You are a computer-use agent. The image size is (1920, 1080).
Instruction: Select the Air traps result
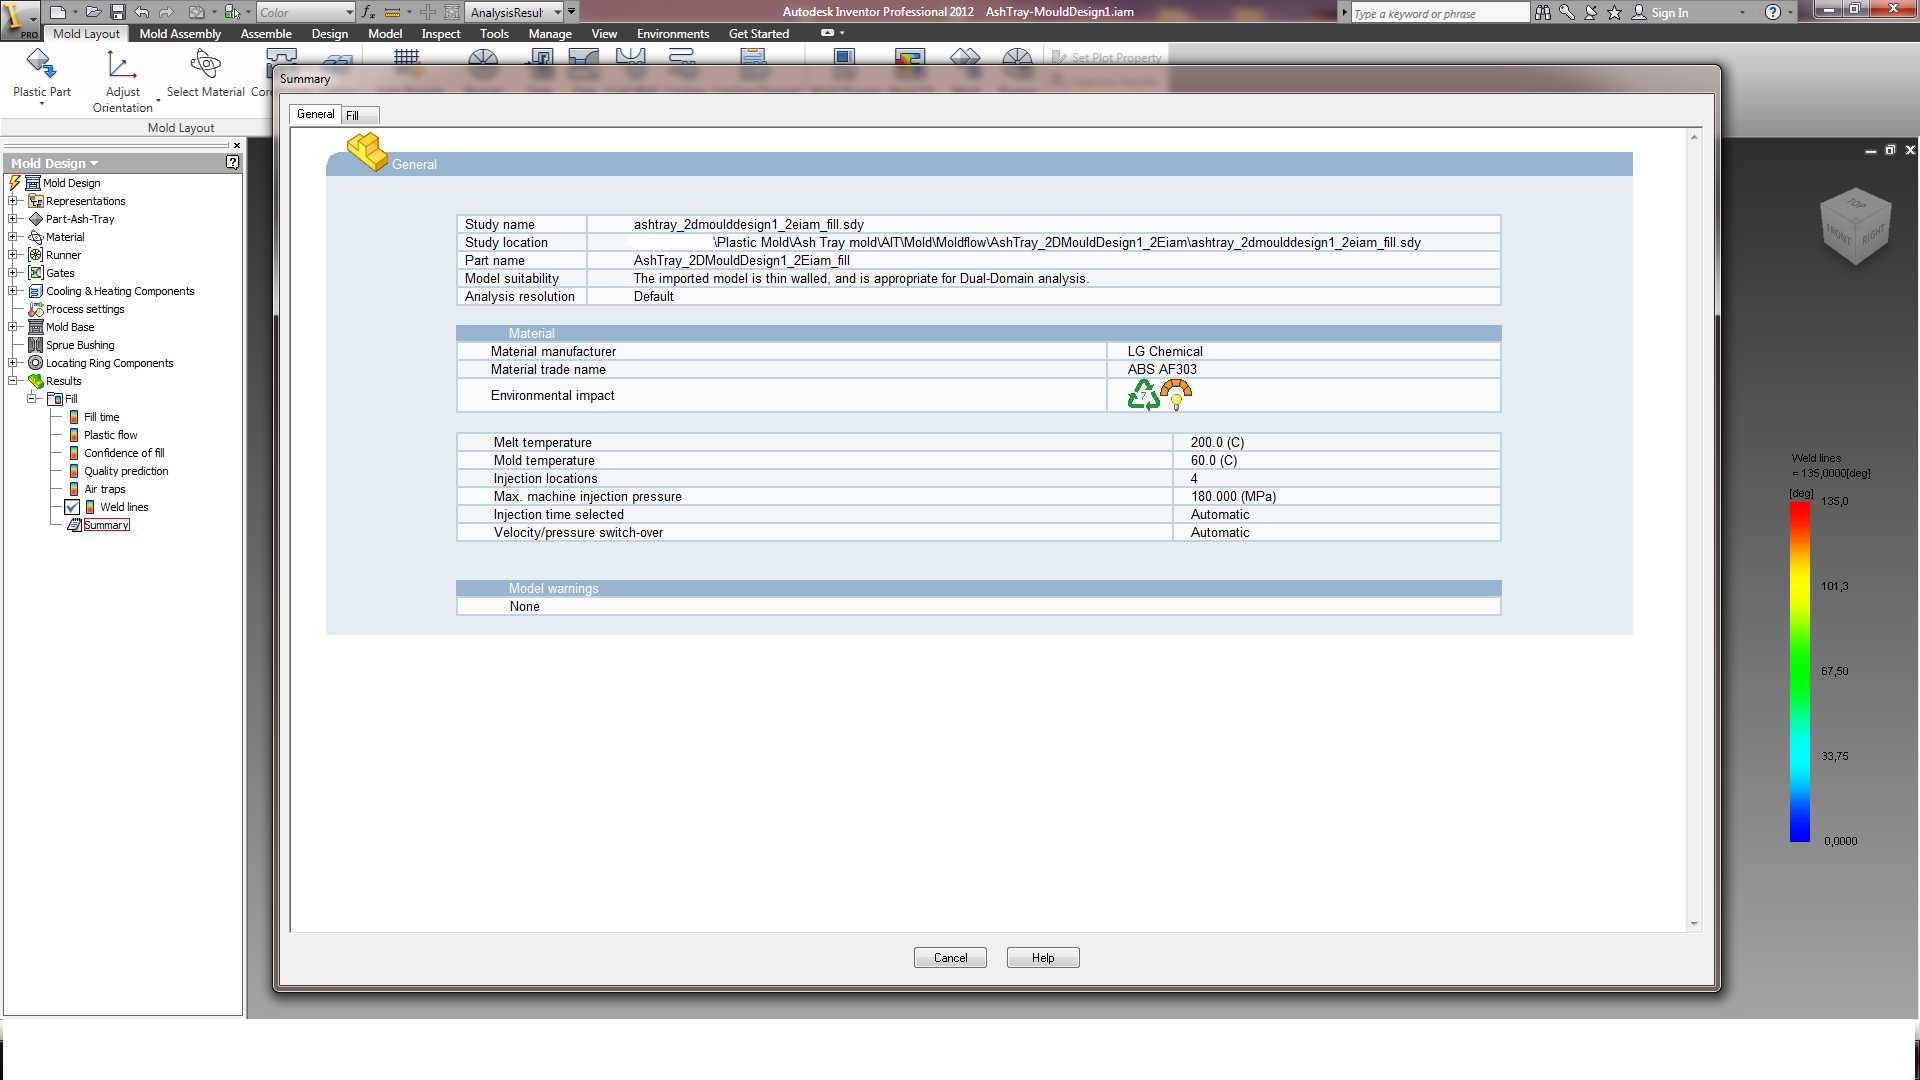(104, 489)
